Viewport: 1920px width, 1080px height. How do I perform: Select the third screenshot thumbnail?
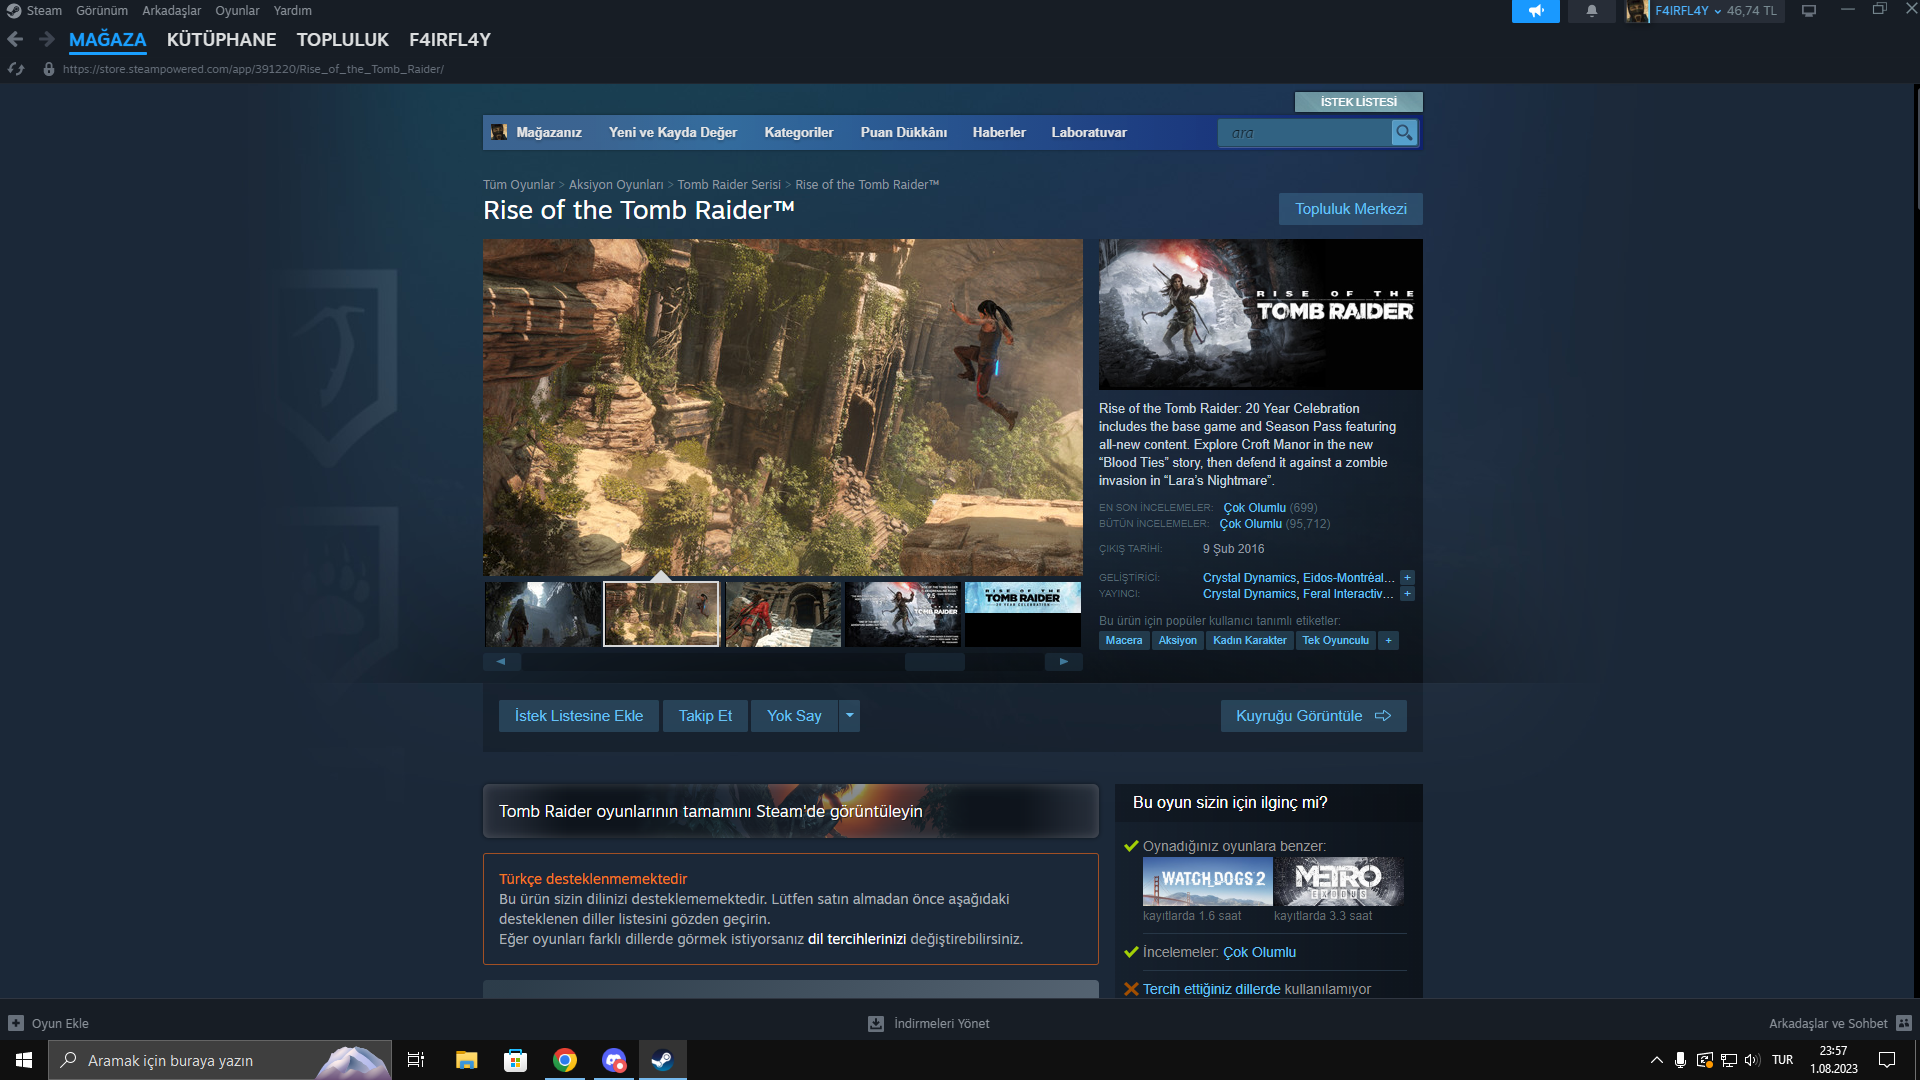(x=783, y=614)
